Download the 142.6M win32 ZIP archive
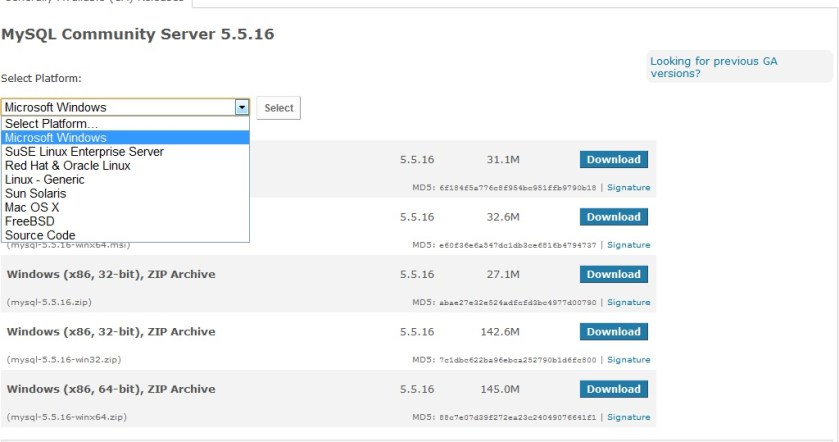This screenshot has width=839, height=442. (613, 332)
